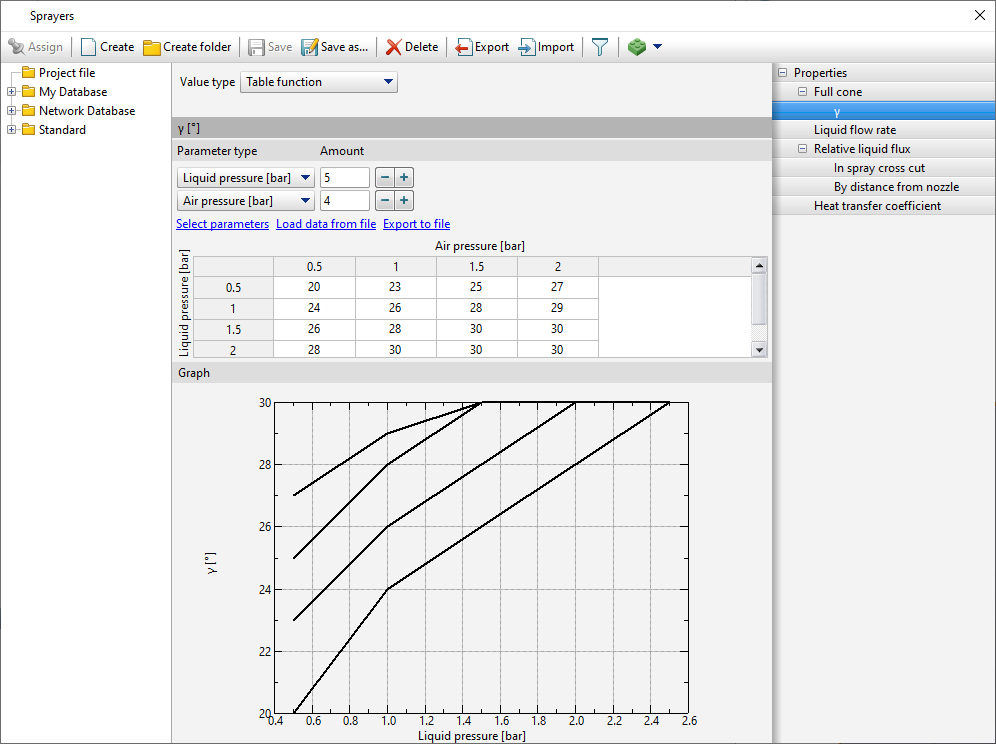Click the Create new item icon
This screenshot has height=744, width=996.
point(89,47)
